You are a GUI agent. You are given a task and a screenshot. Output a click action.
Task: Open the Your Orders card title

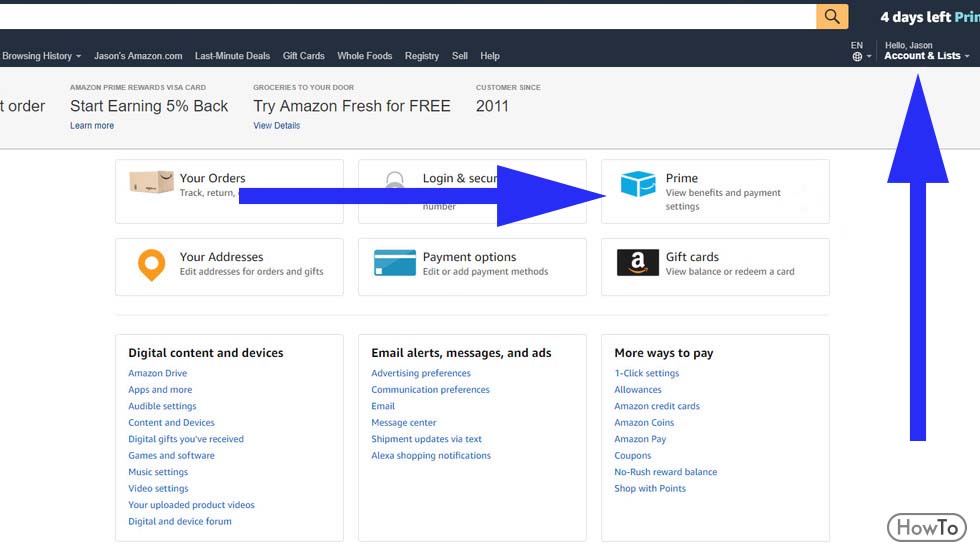coord(212,178)
